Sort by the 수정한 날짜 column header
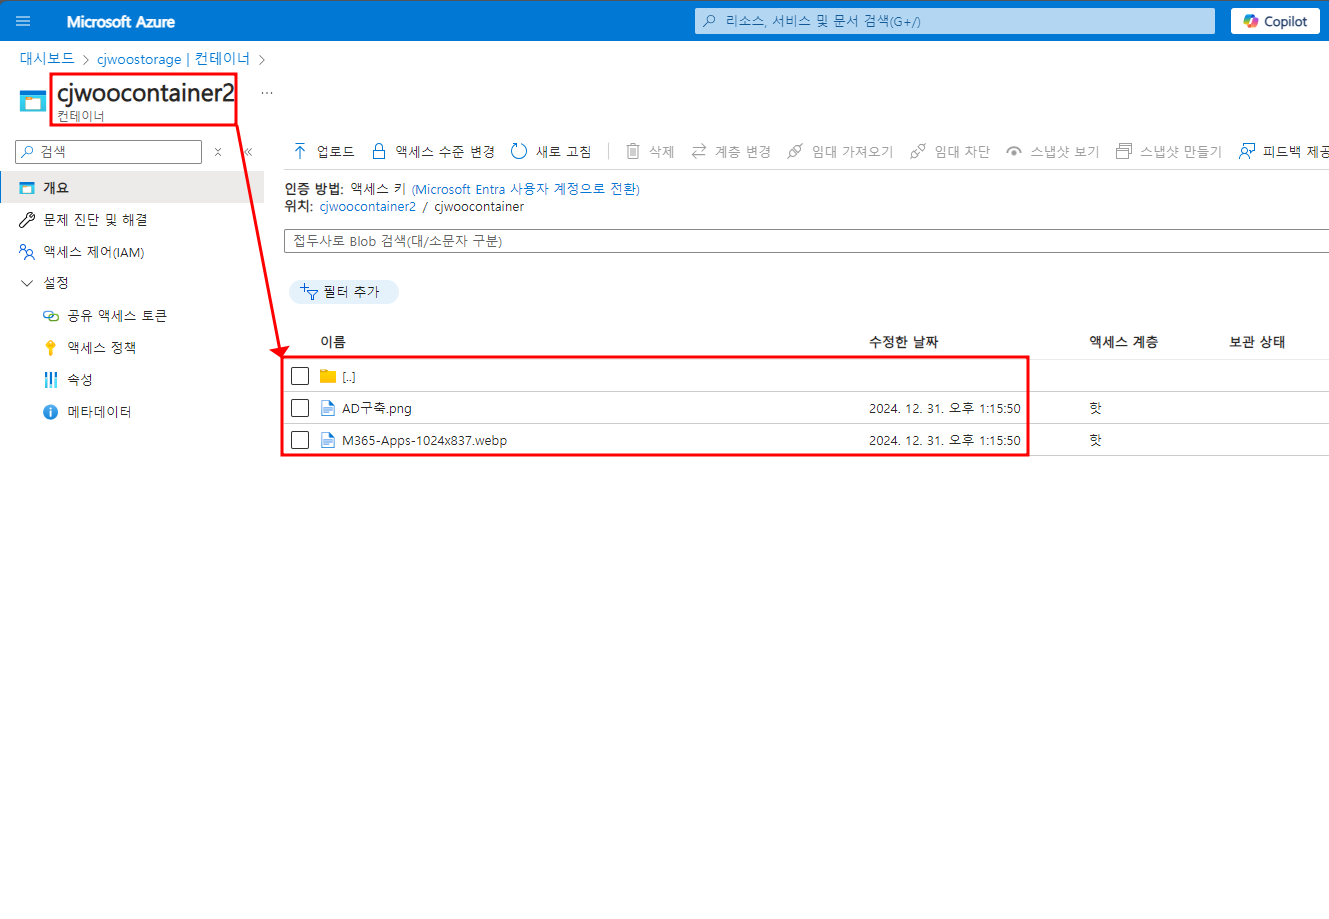Image resolution: width=1329 pixels, height=919 pixels. click(x=903, y=342)
